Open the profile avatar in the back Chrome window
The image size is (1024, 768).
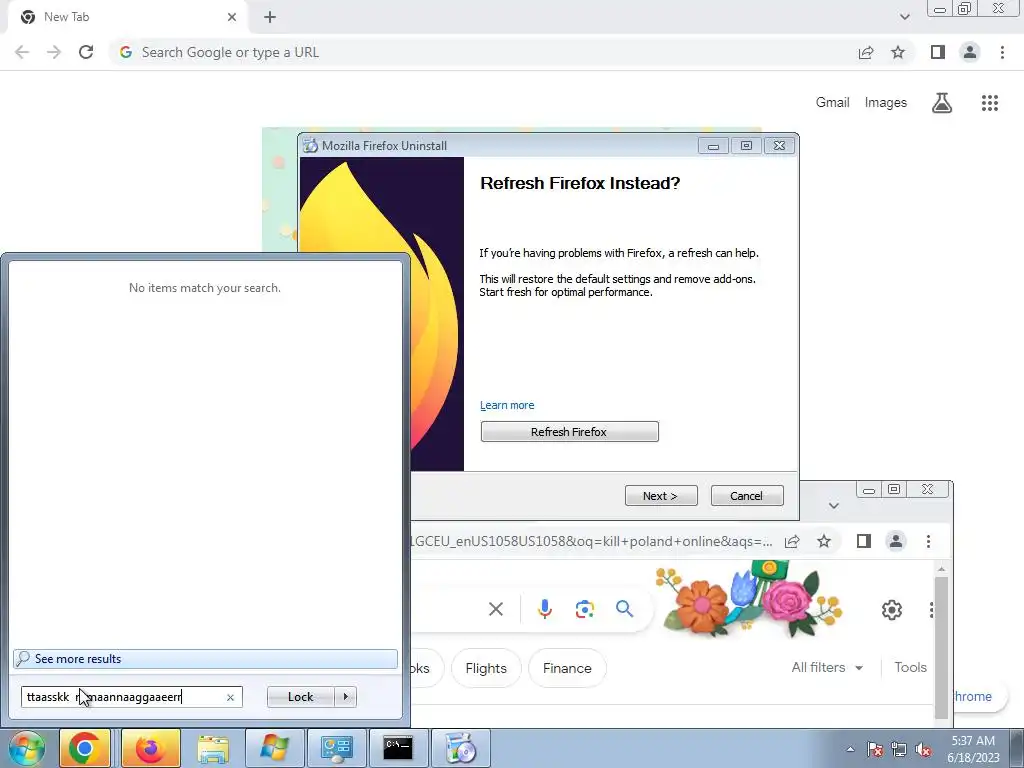[896, 541]
